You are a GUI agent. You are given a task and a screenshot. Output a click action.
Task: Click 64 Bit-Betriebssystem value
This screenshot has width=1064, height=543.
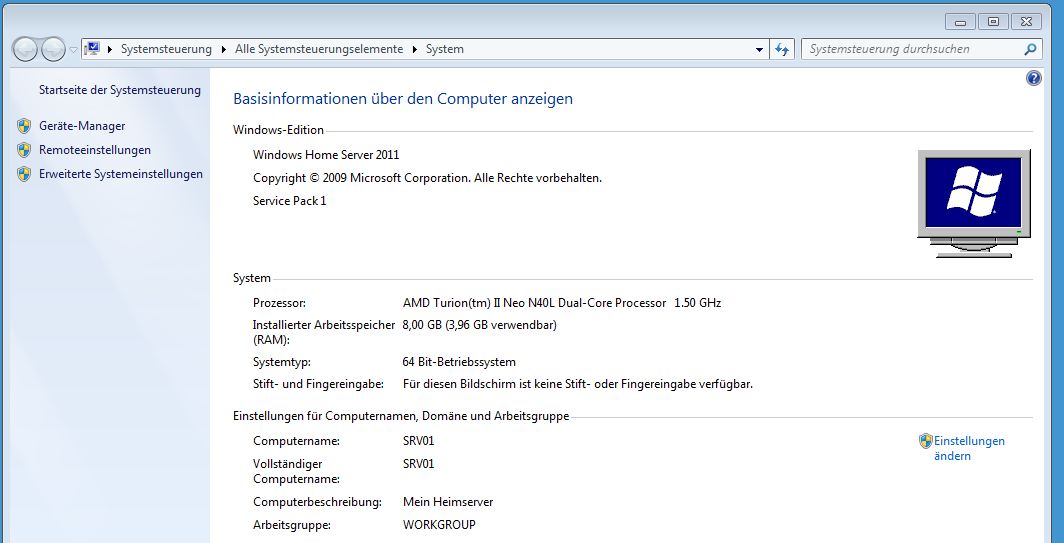click(x=459, y=362)
